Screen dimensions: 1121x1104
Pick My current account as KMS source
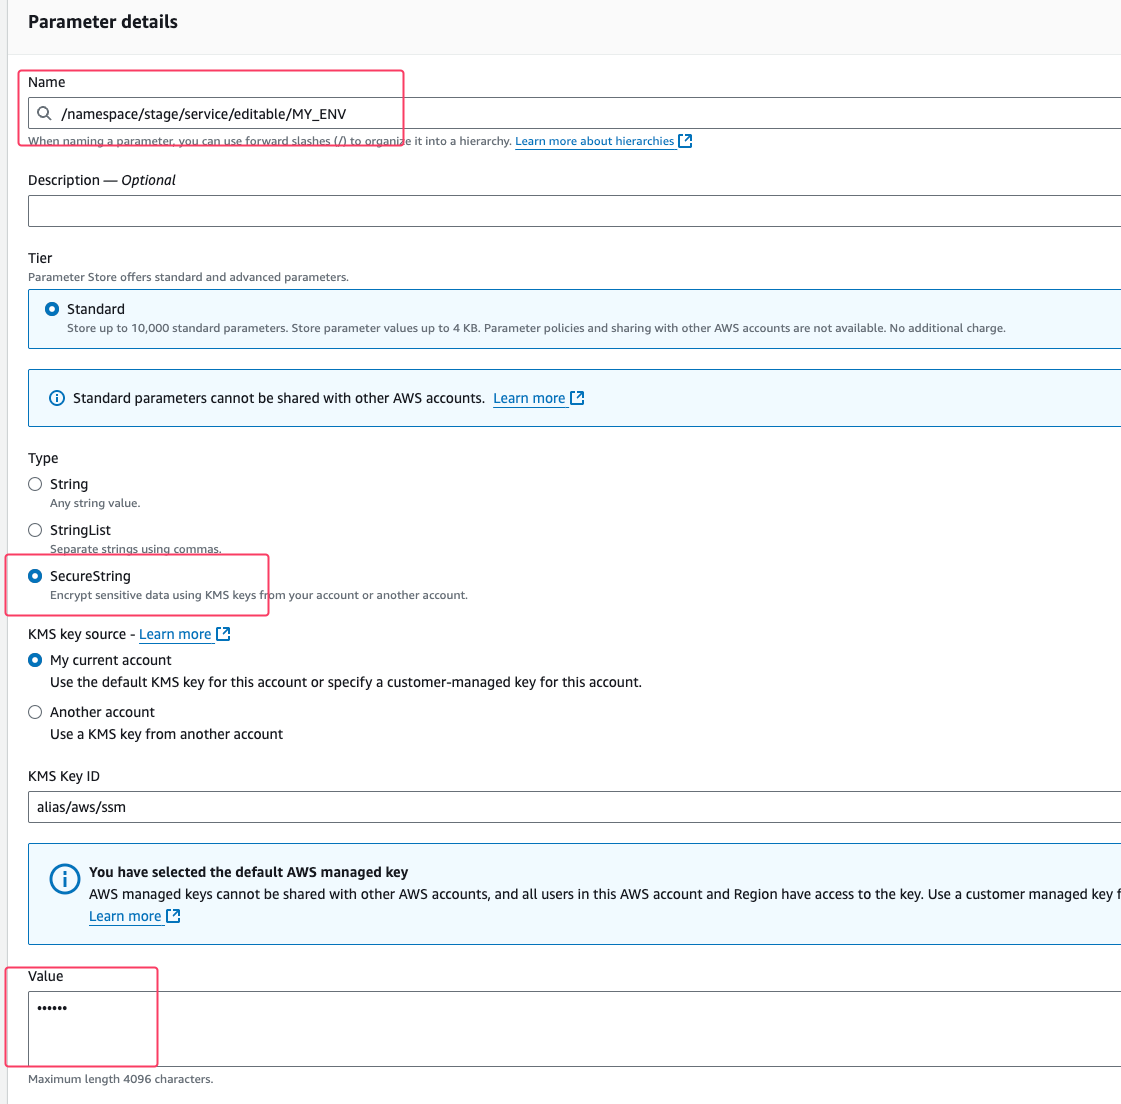pyautogui.click(x=35, y=660)
